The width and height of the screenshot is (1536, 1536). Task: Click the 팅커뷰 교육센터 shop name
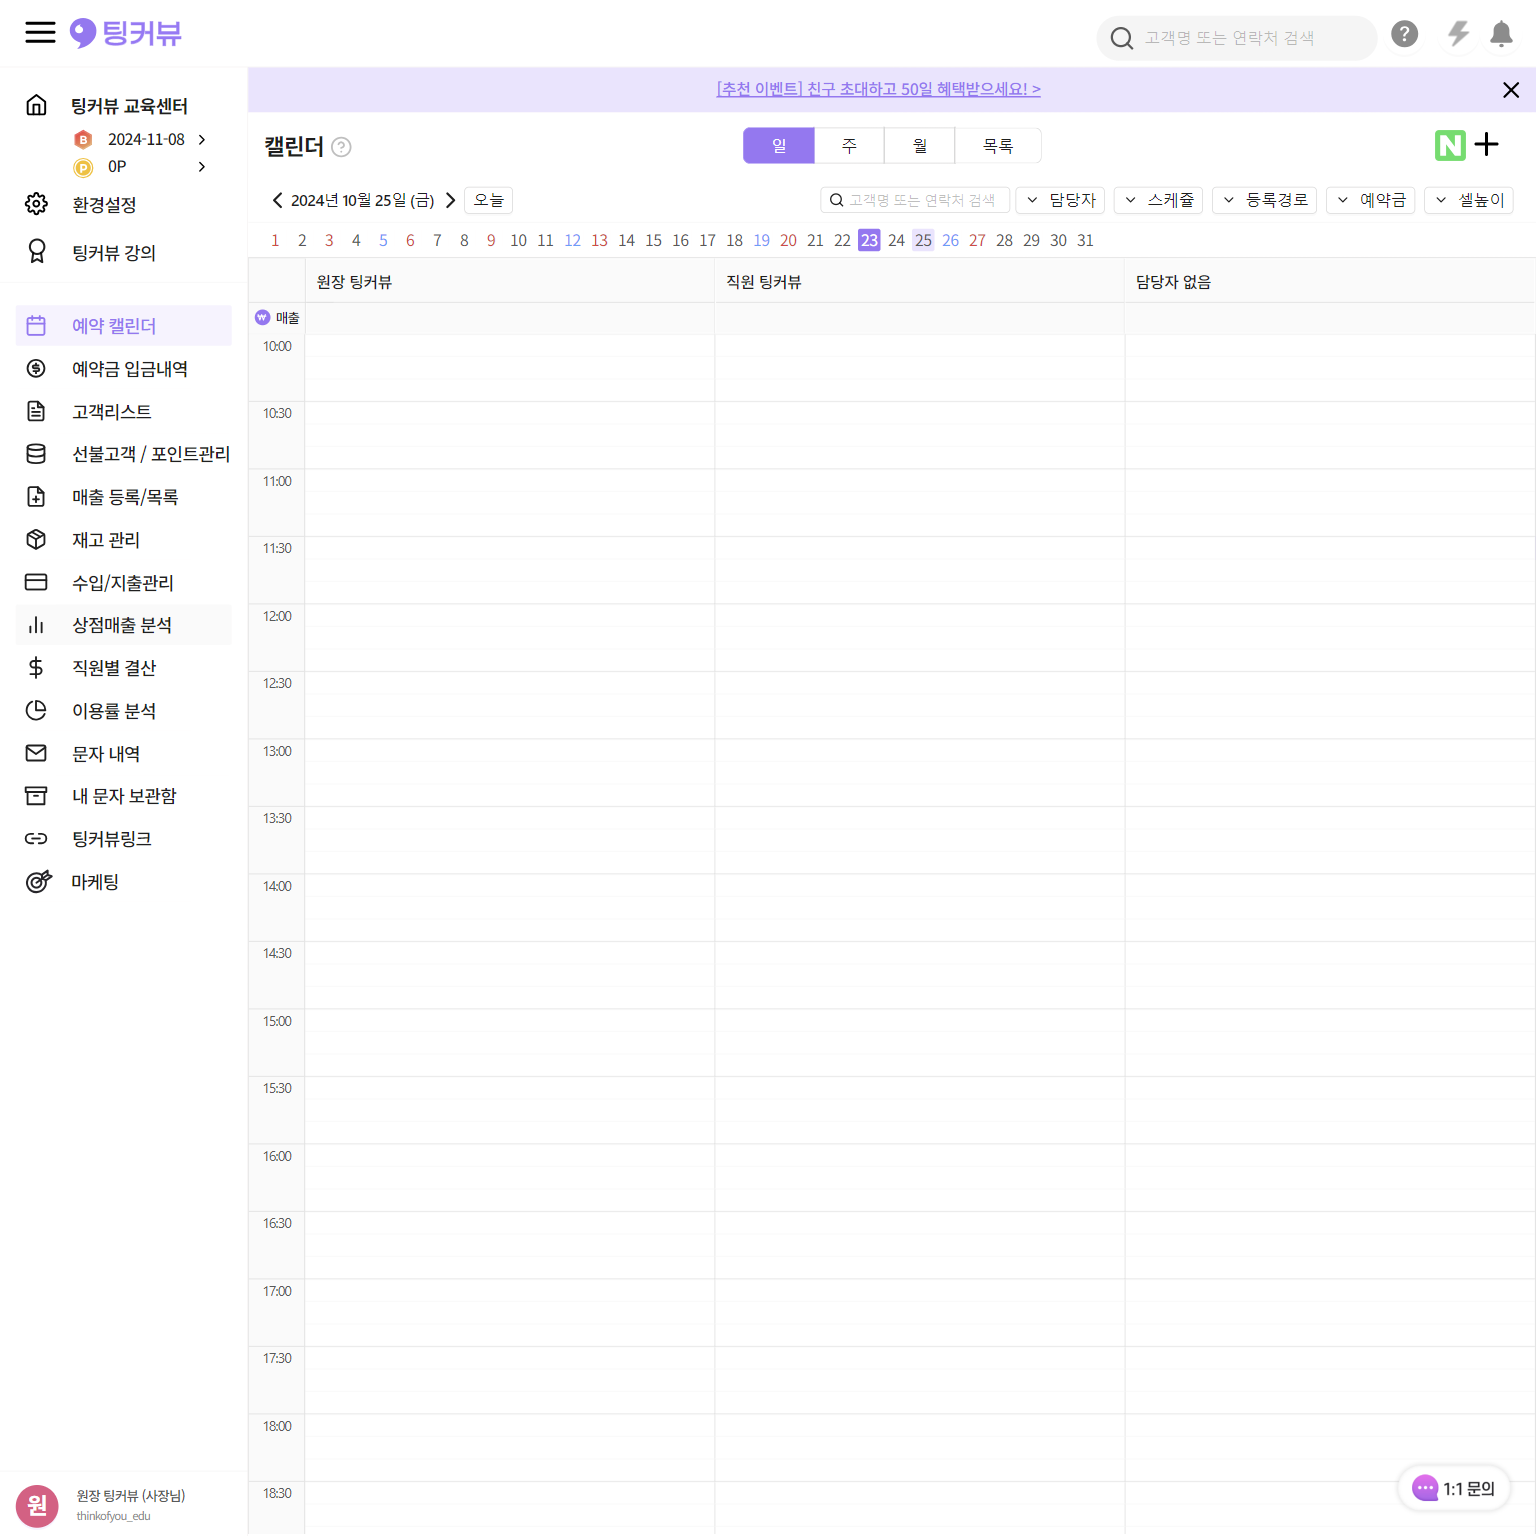pos(129,105)
